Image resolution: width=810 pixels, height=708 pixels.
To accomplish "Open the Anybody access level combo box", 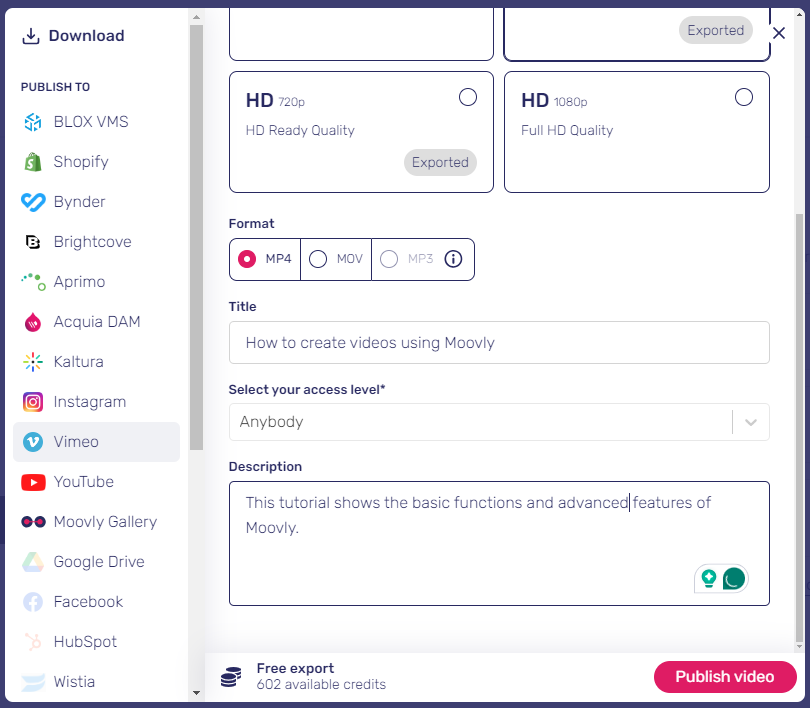I will (499, 422).
